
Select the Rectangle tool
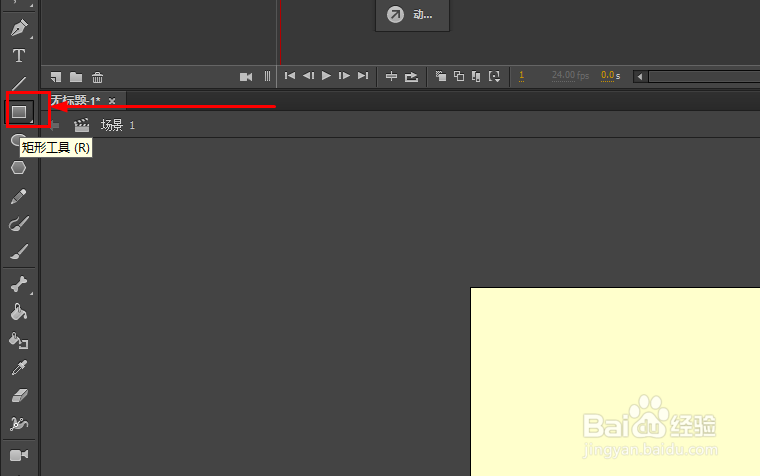click(x=19, y=112)
